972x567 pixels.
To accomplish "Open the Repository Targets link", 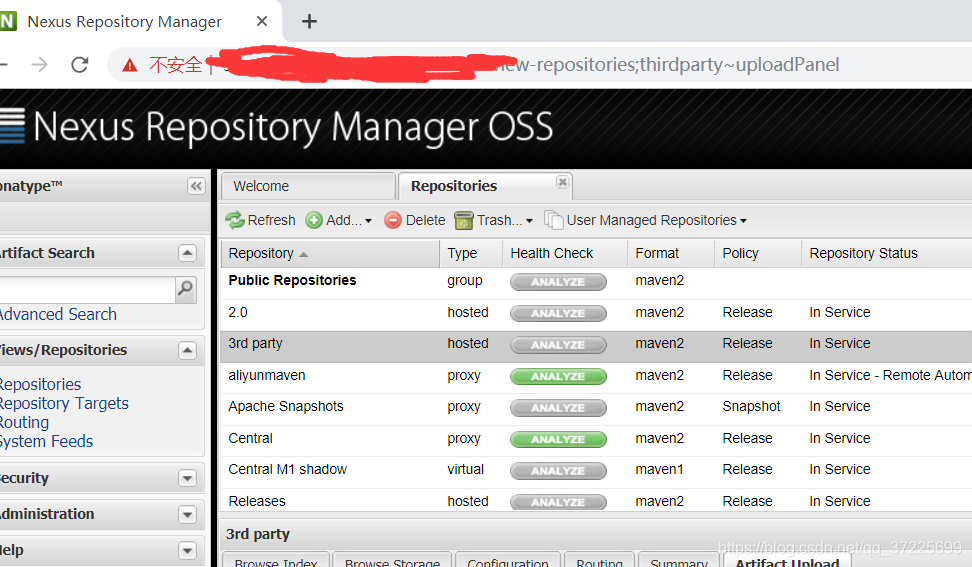I will (x=64, y=403).
